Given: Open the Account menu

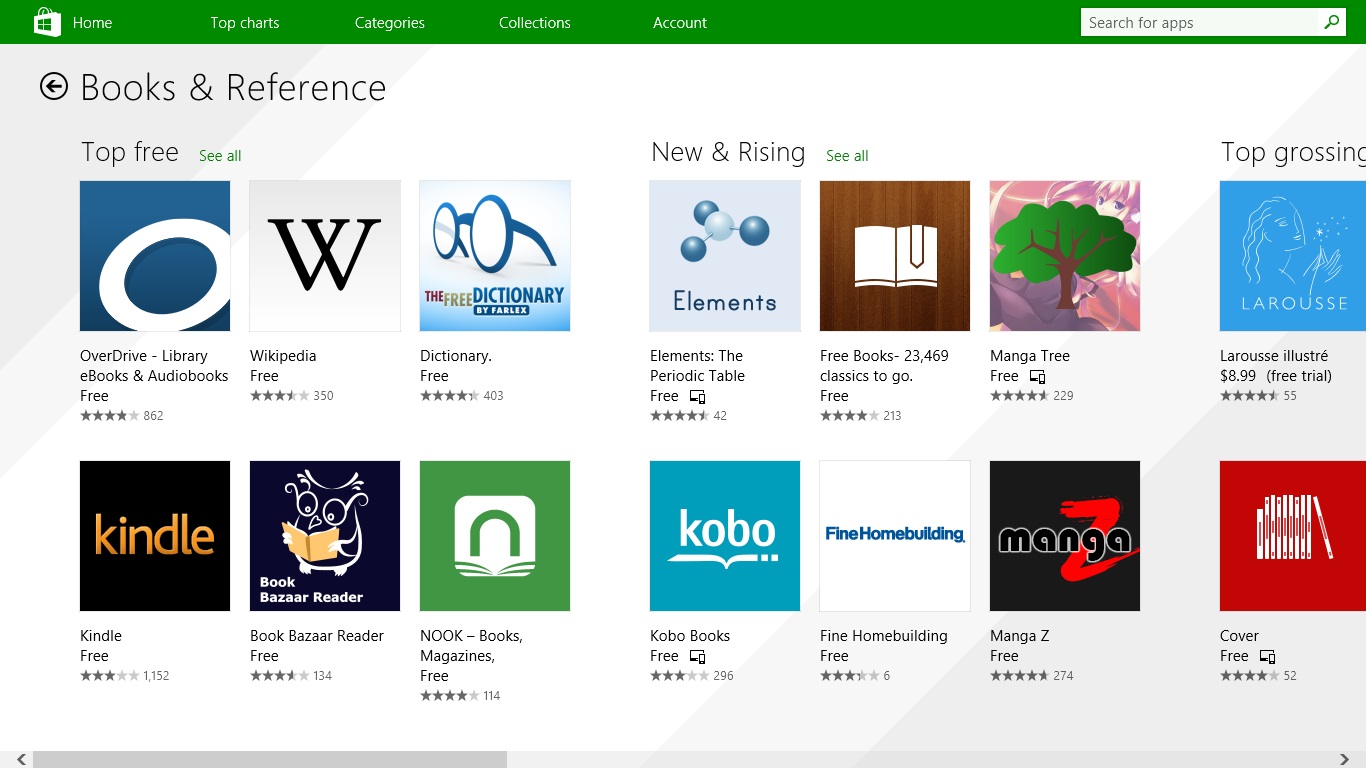Looking at the screenshot, I should (680, 22).
